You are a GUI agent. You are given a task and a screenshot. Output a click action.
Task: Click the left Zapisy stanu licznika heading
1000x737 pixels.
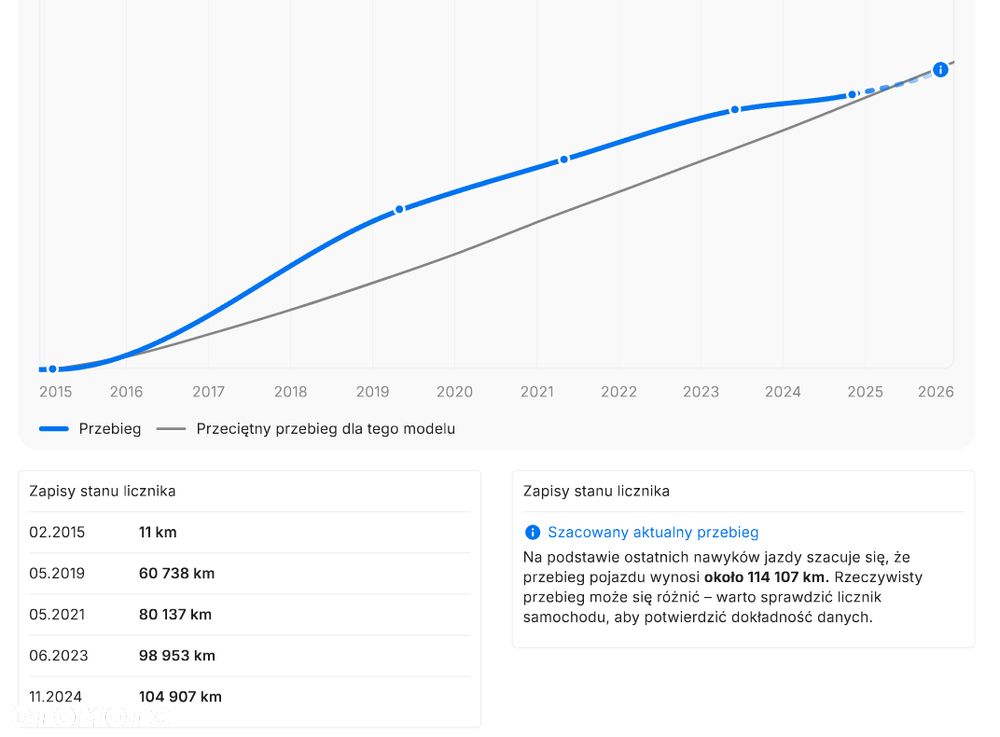pos(102,491)
